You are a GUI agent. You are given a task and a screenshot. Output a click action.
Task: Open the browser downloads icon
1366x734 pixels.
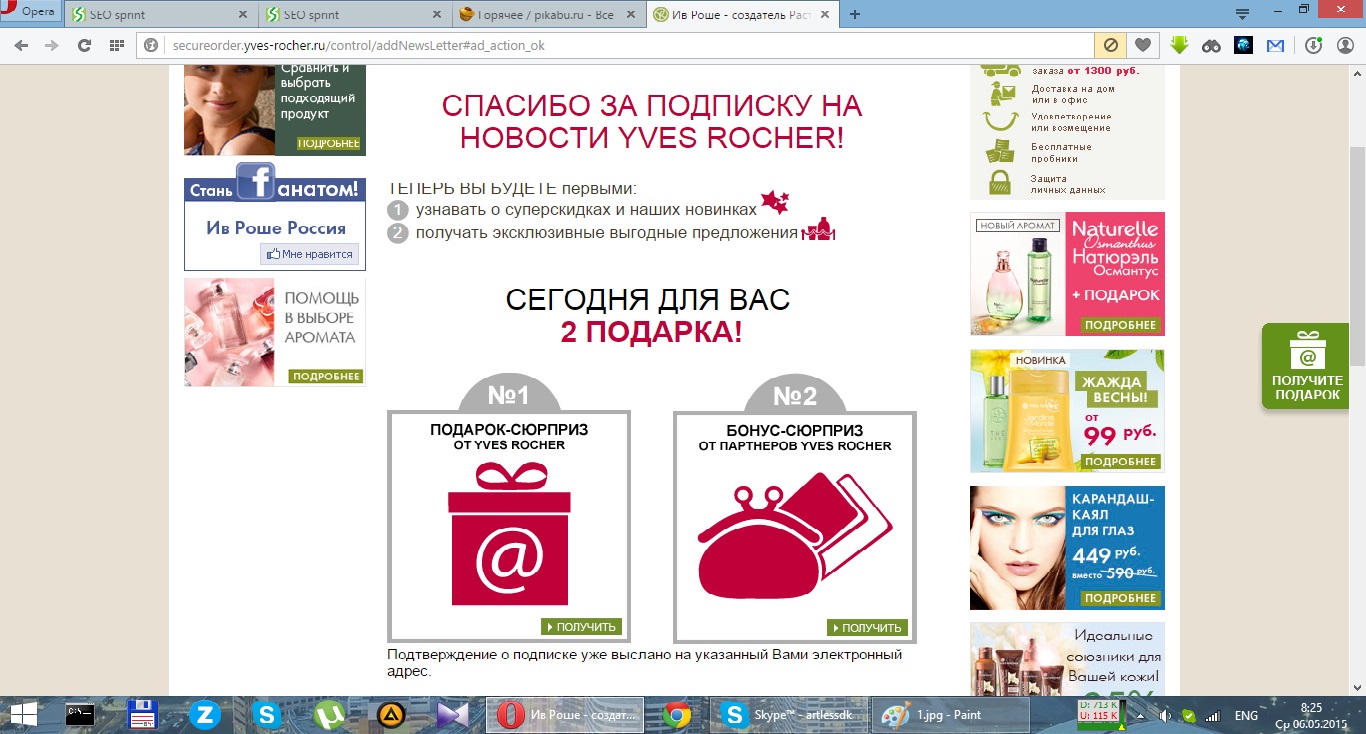(x=1314, y=45)
